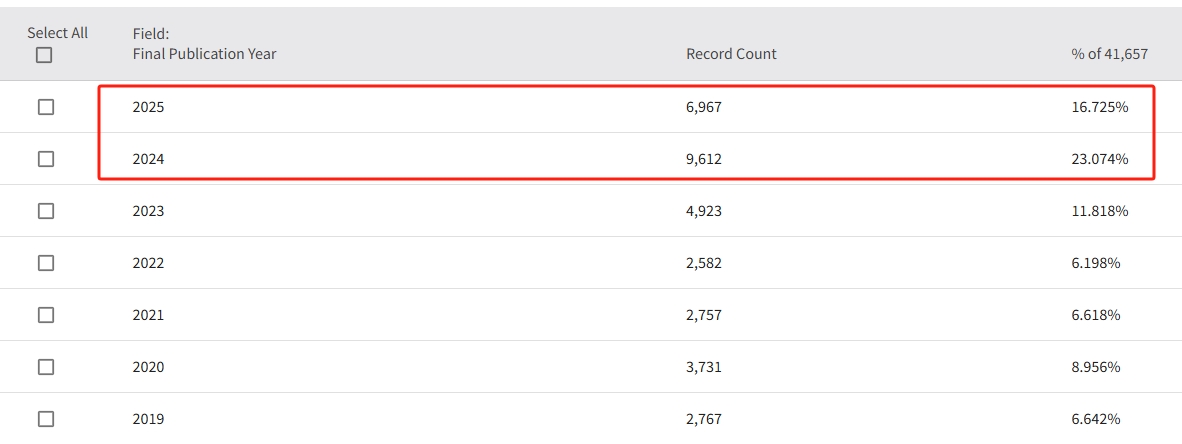Screen dimensions: 1182x444
Task: Check the Select All checkbox
Action: click(44, 56)
